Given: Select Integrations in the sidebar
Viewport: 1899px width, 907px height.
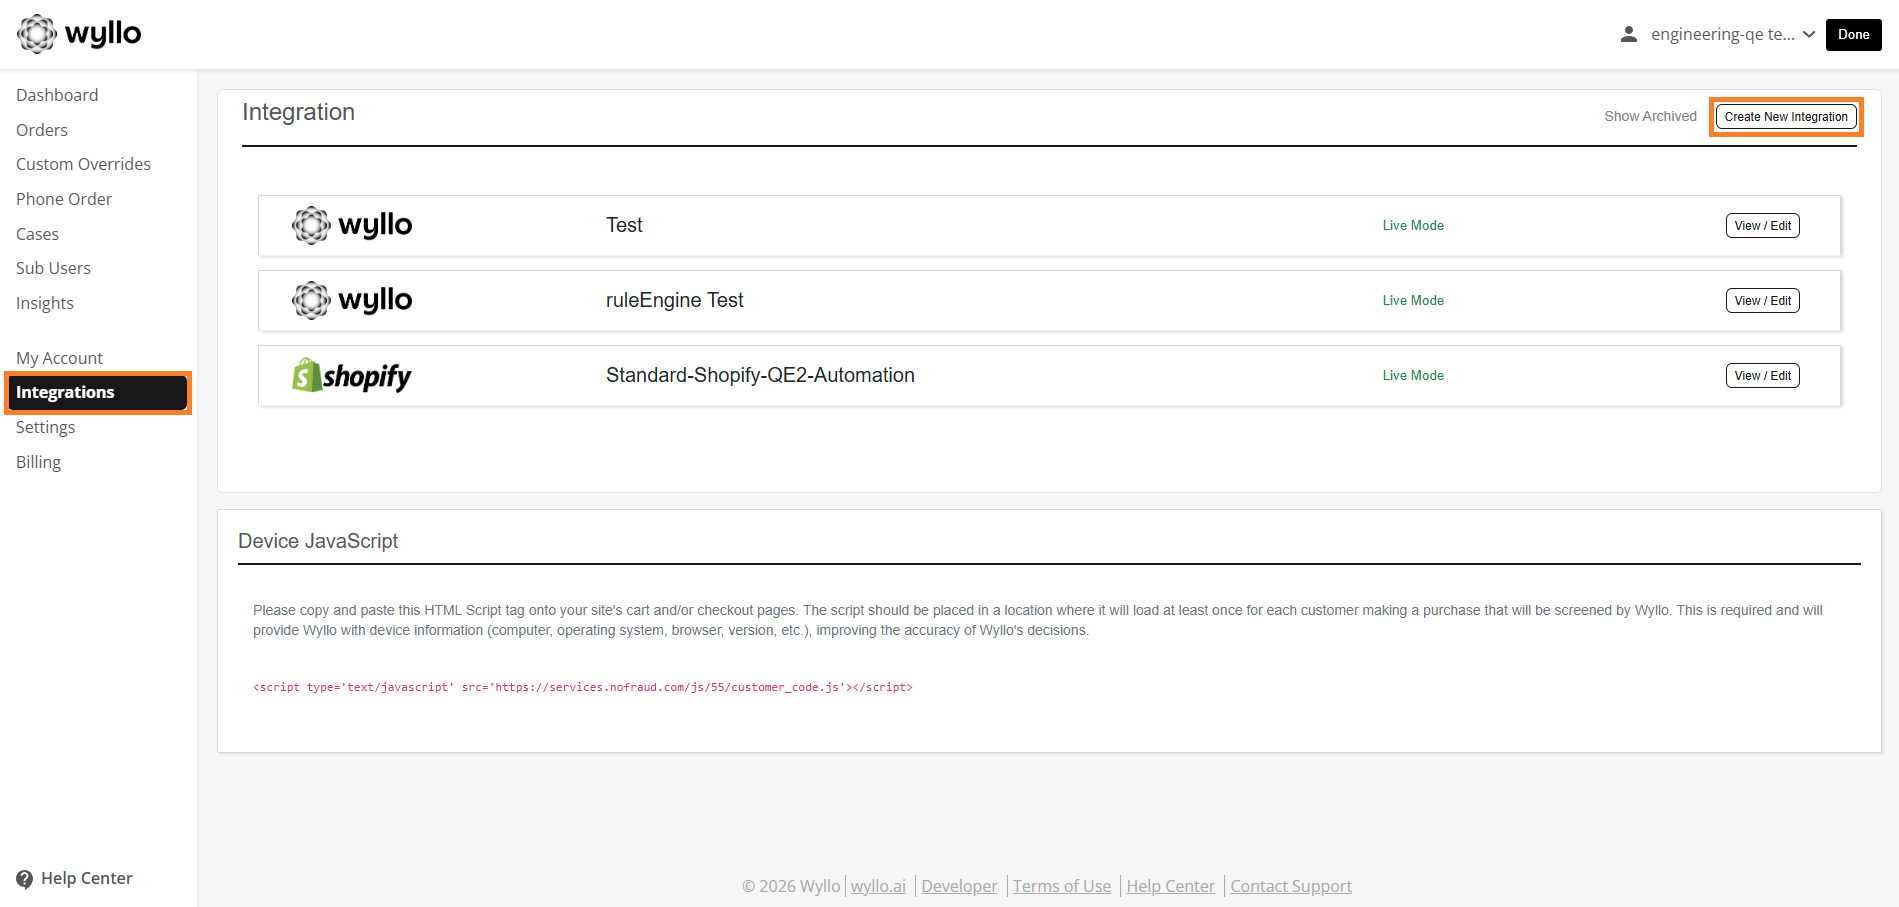Looking at the screenshot, I should 97,392.
